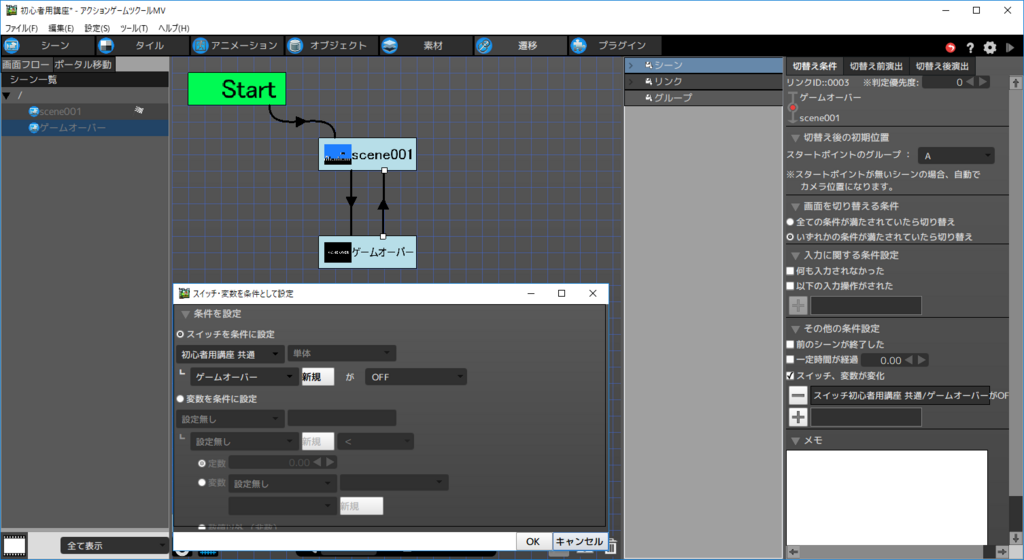Click the メモ text area
This screenshot has width=1024, height=560.
[887, 497]
